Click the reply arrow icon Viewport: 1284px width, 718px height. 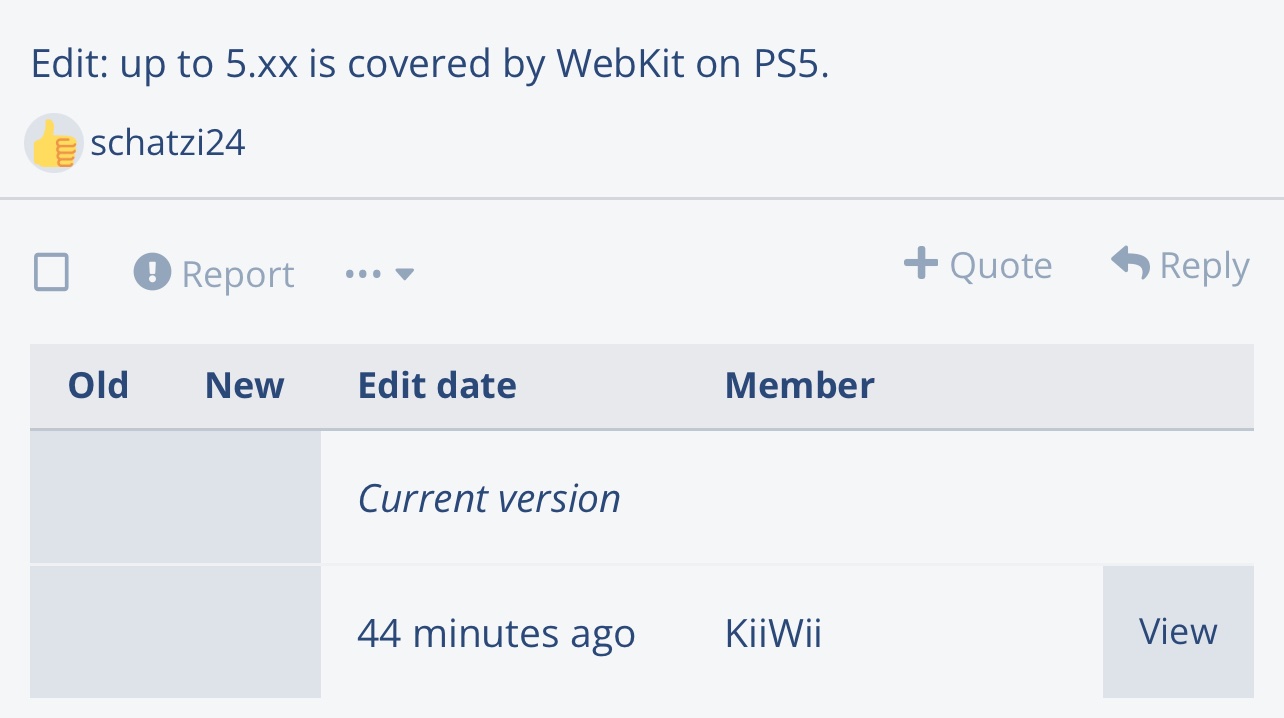[1130, 264]
